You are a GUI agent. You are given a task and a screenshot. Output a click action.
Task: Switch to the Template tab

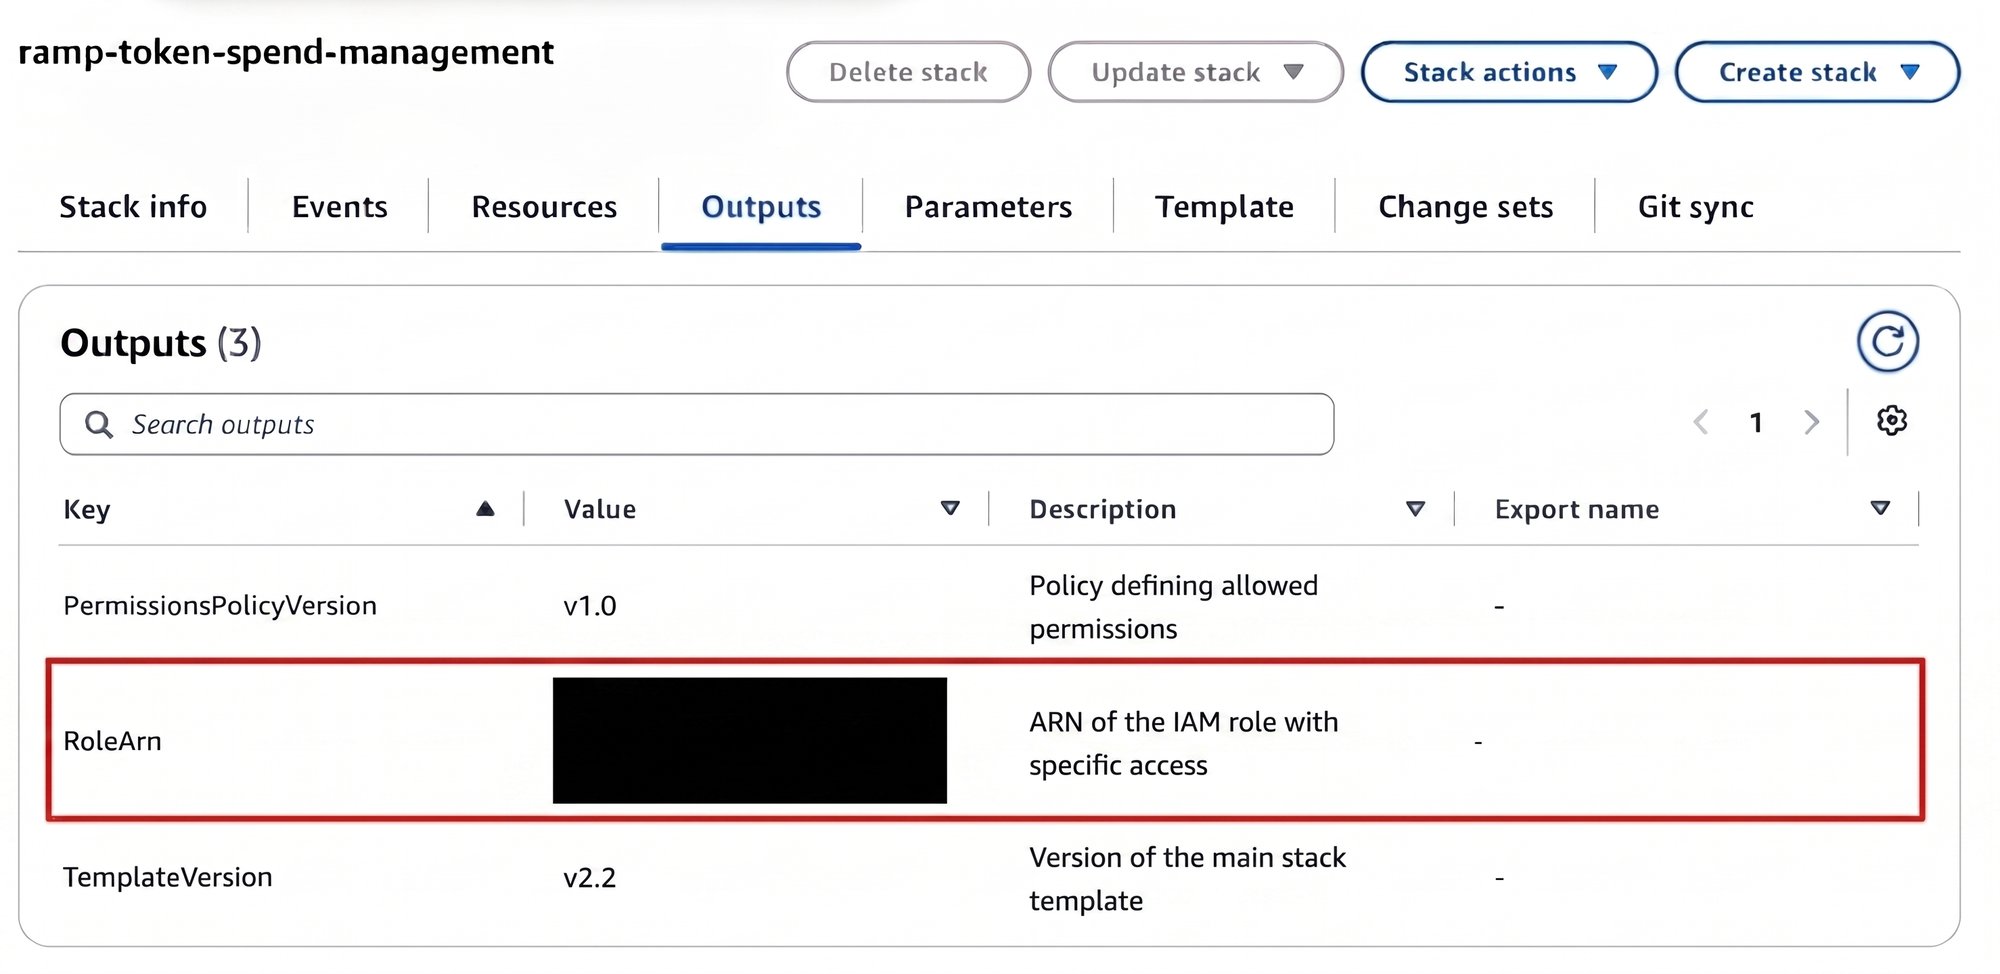point(1224,207)
